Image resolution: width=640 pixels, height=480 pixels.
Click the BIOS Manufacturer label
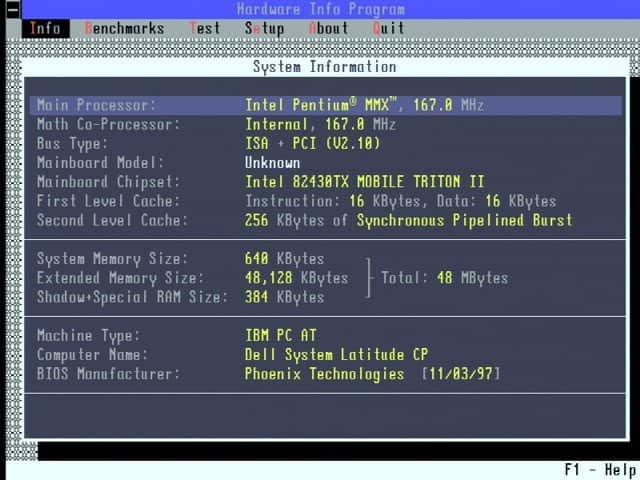(108, 374)
